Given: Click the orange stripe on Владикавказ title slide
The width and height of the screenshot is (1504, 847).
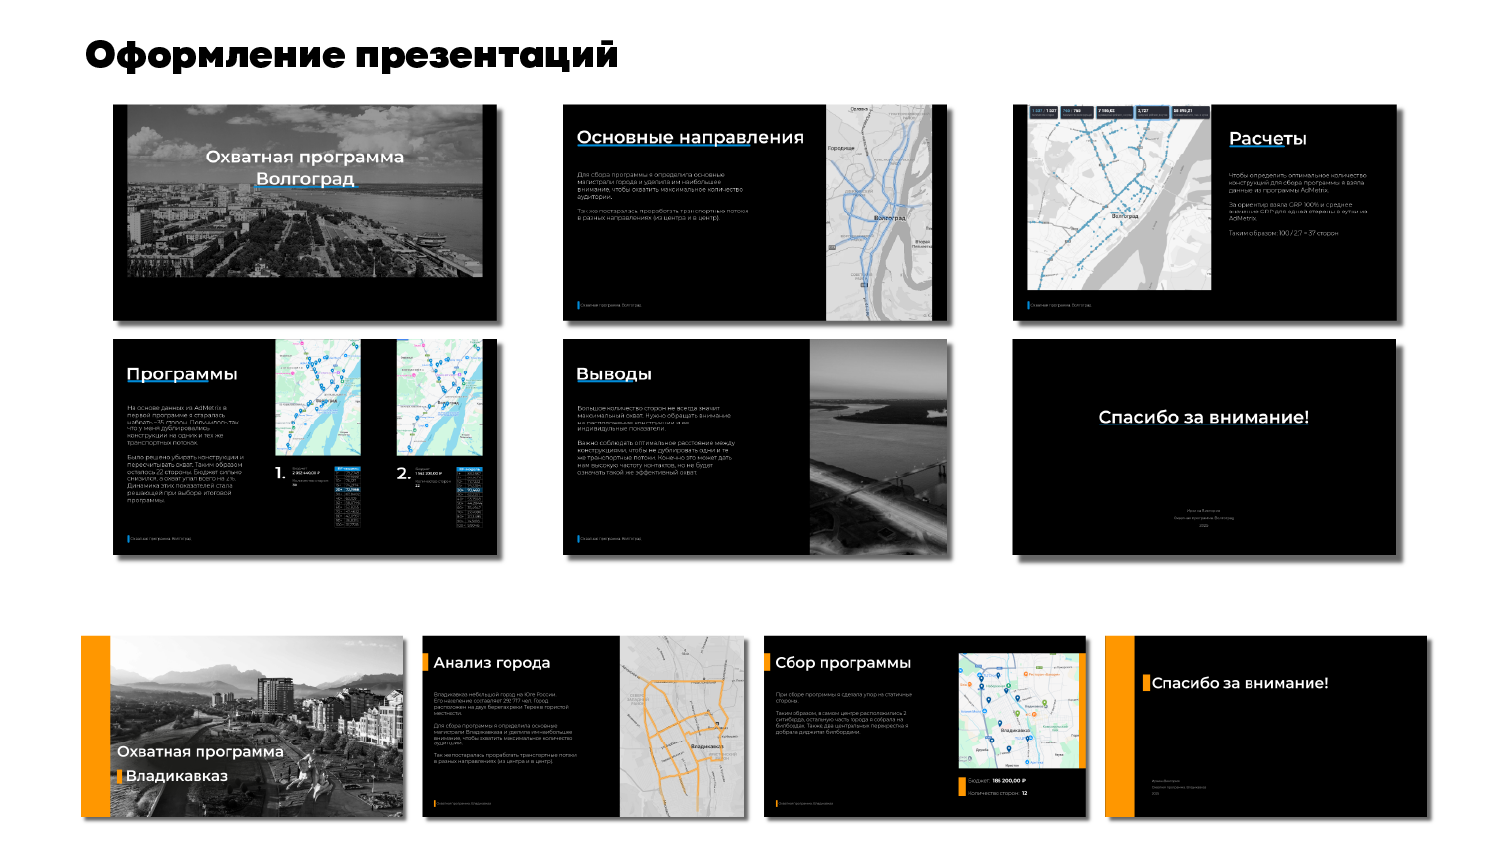Looking at the screenshot, I should [95, 726].
